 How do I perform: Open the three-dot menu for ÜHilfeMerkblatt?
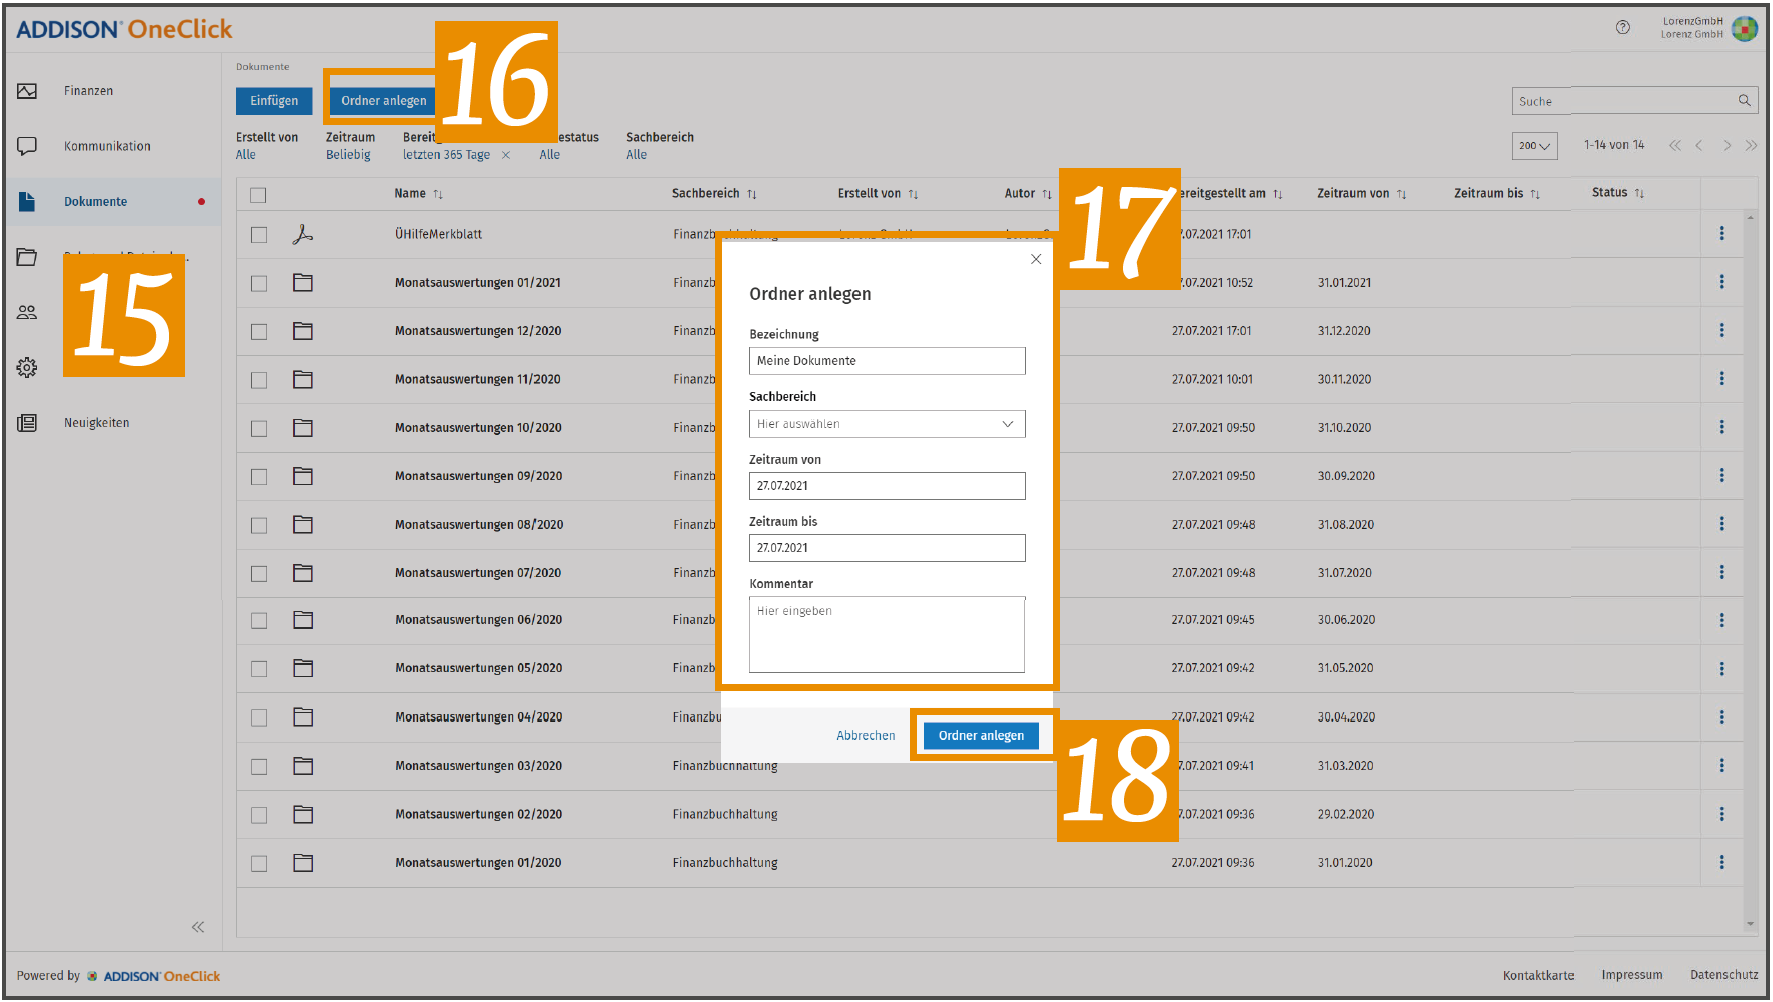[x=1721, y=233]
